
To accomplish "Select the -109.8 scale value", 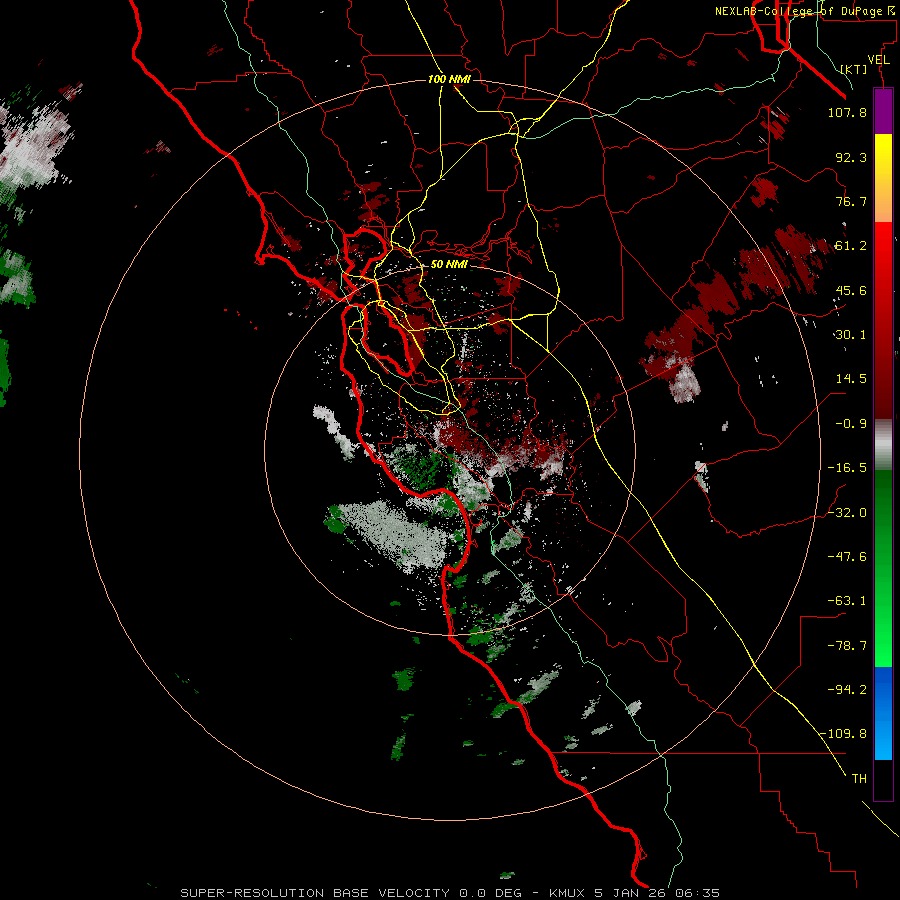I will (x=843, y=734).
